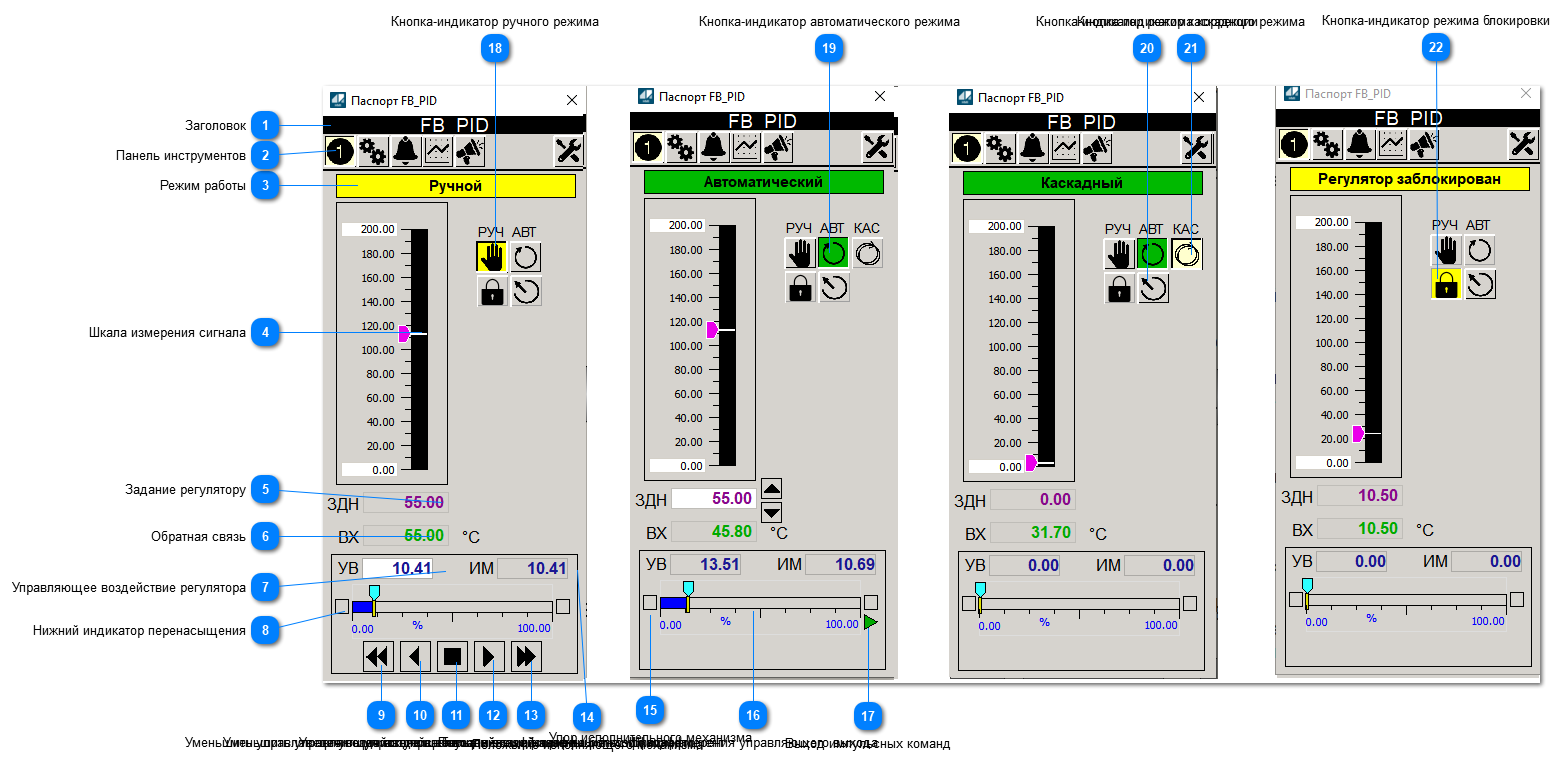Open the trend chart tab in the Автоматический window
The height and width of the screenshot is (768, 1566).
coord(745,147)
